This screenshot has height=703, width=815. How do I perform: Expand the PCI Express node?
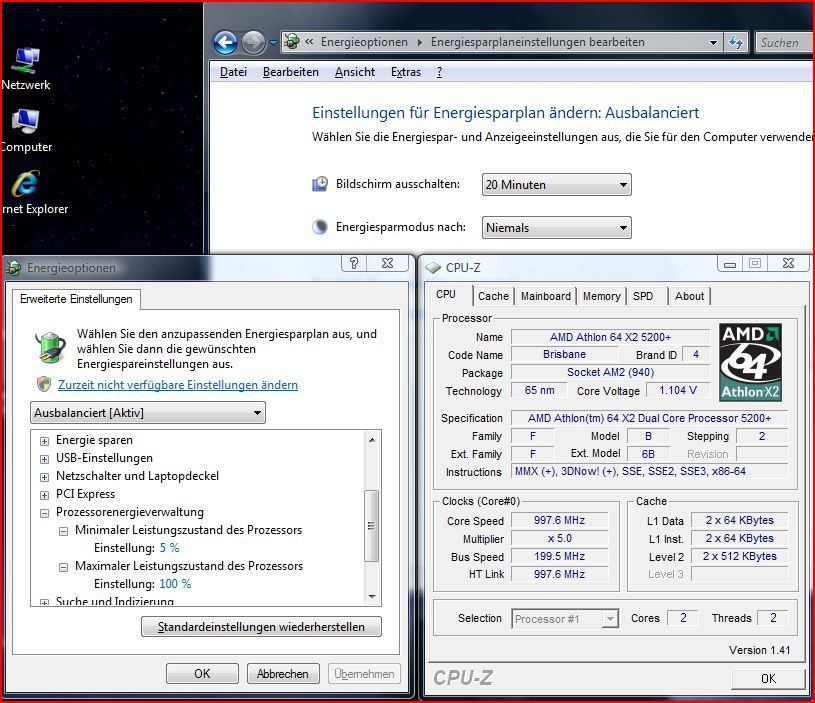tap(45, 495)
